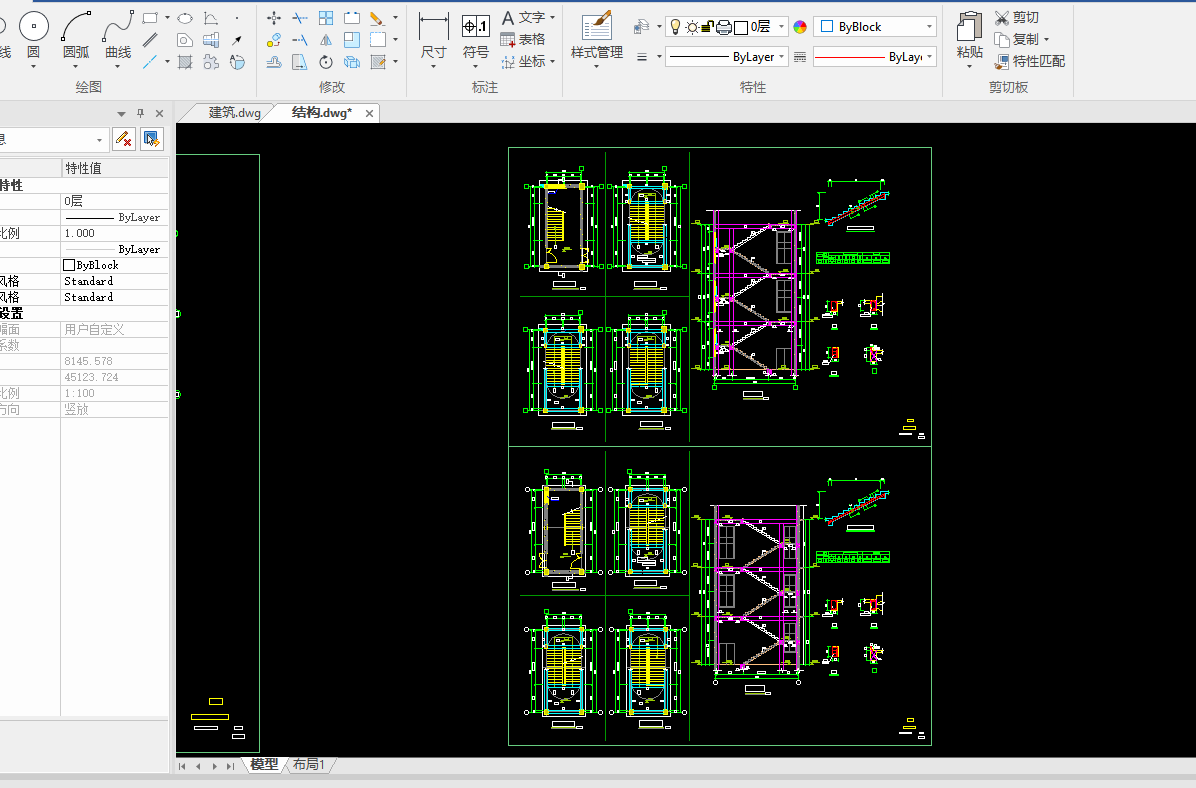
Task: Toggle the layer on/off lightbulb icon
Action: (675, 27)
